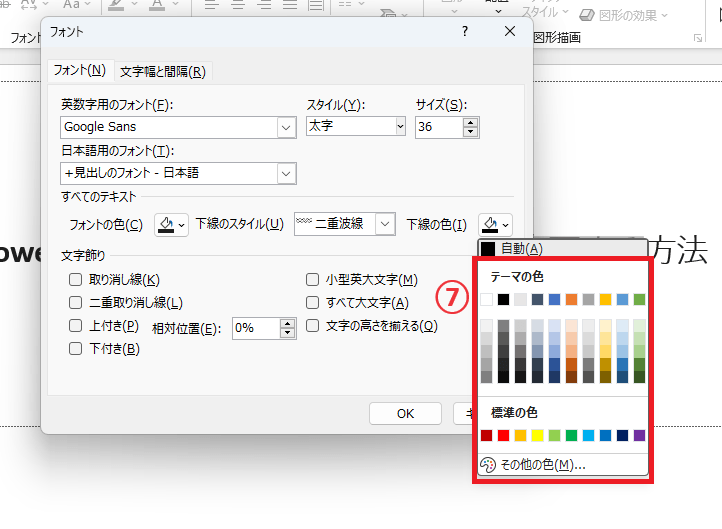The image size is (722, 529).
Task: Select the dark blue standard color
Action: 623,436
